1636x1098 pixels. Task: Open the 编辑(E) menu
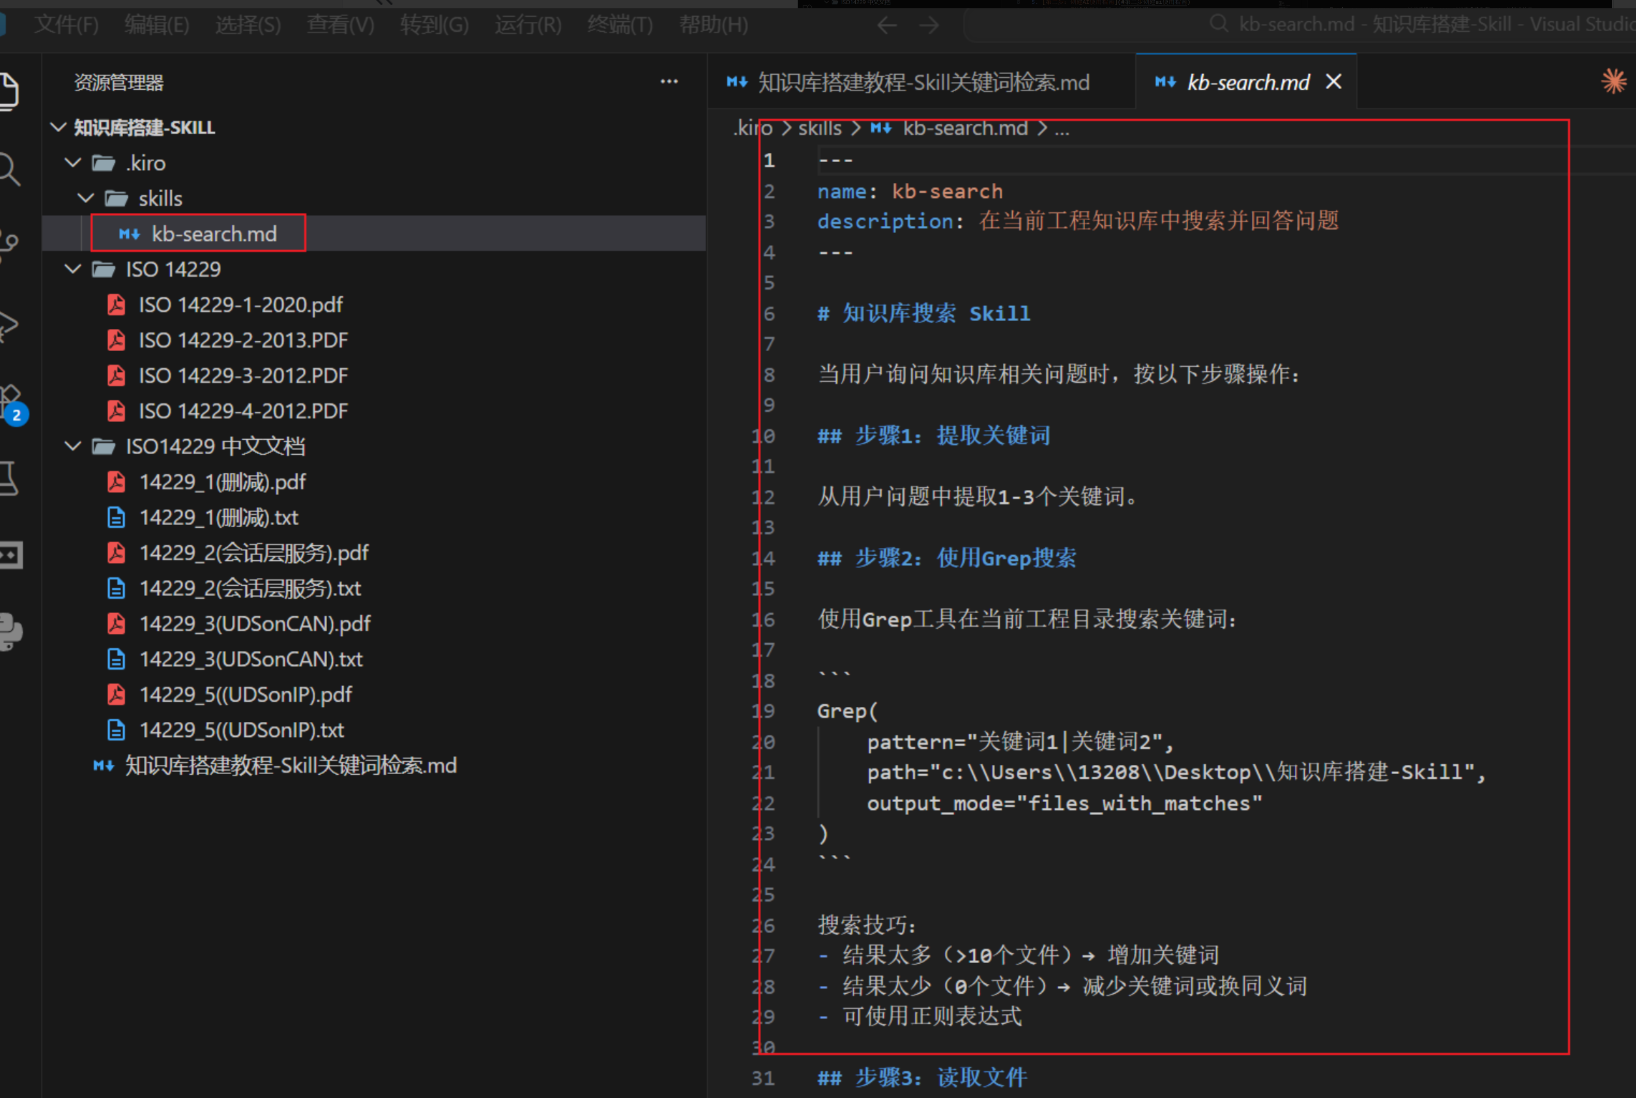click(157, 25)
